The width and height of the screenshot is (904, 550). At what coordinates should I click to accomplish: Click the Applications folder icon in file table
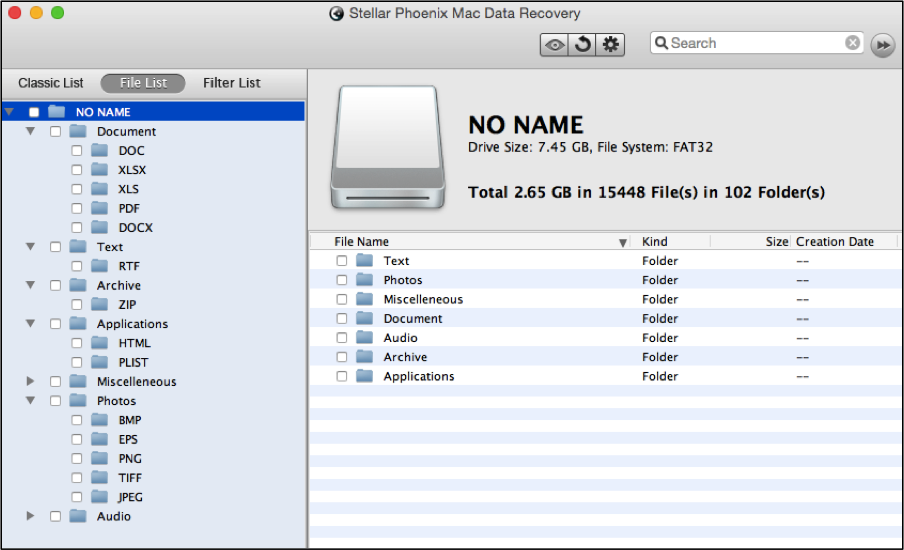click(x=364, y=376)
